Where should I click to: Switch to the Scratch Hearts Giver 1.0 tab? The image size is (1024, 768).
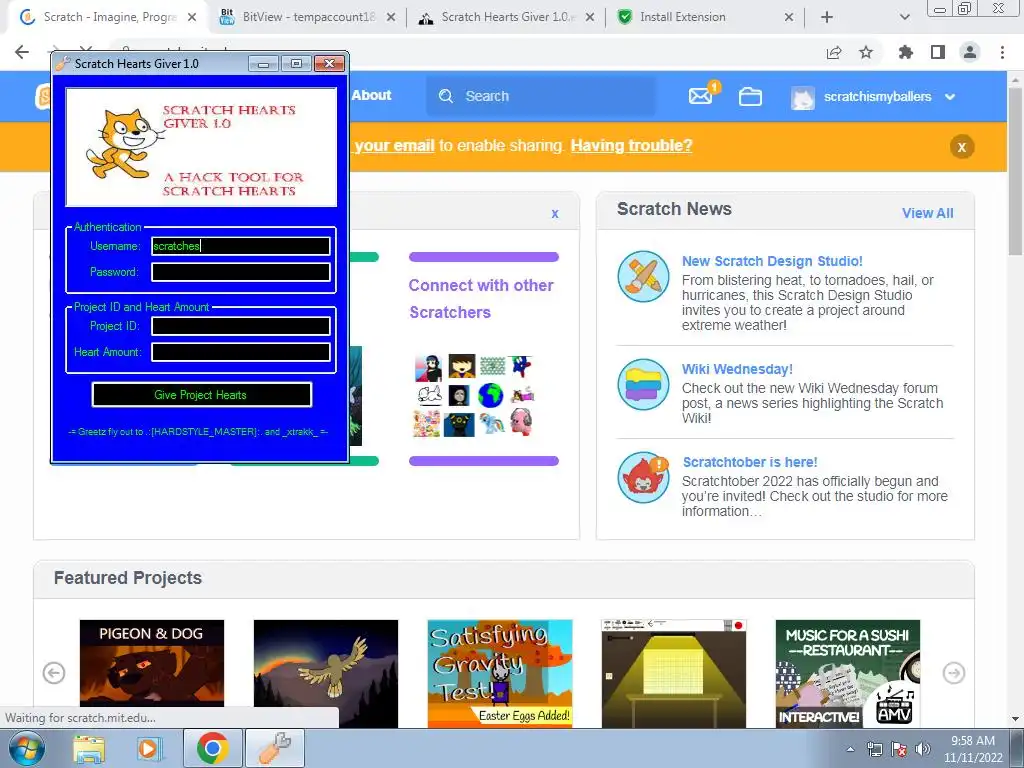(507, 17)
